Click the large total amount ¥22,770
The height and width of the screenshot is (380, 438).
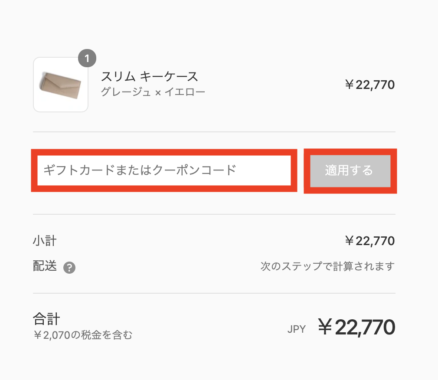click(356, 327)
